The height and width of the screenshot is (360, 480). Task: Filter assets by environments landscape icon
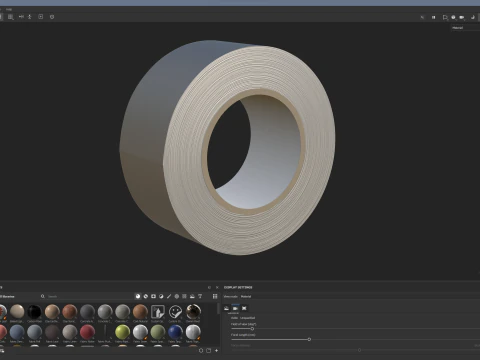[x=192, y=296]
